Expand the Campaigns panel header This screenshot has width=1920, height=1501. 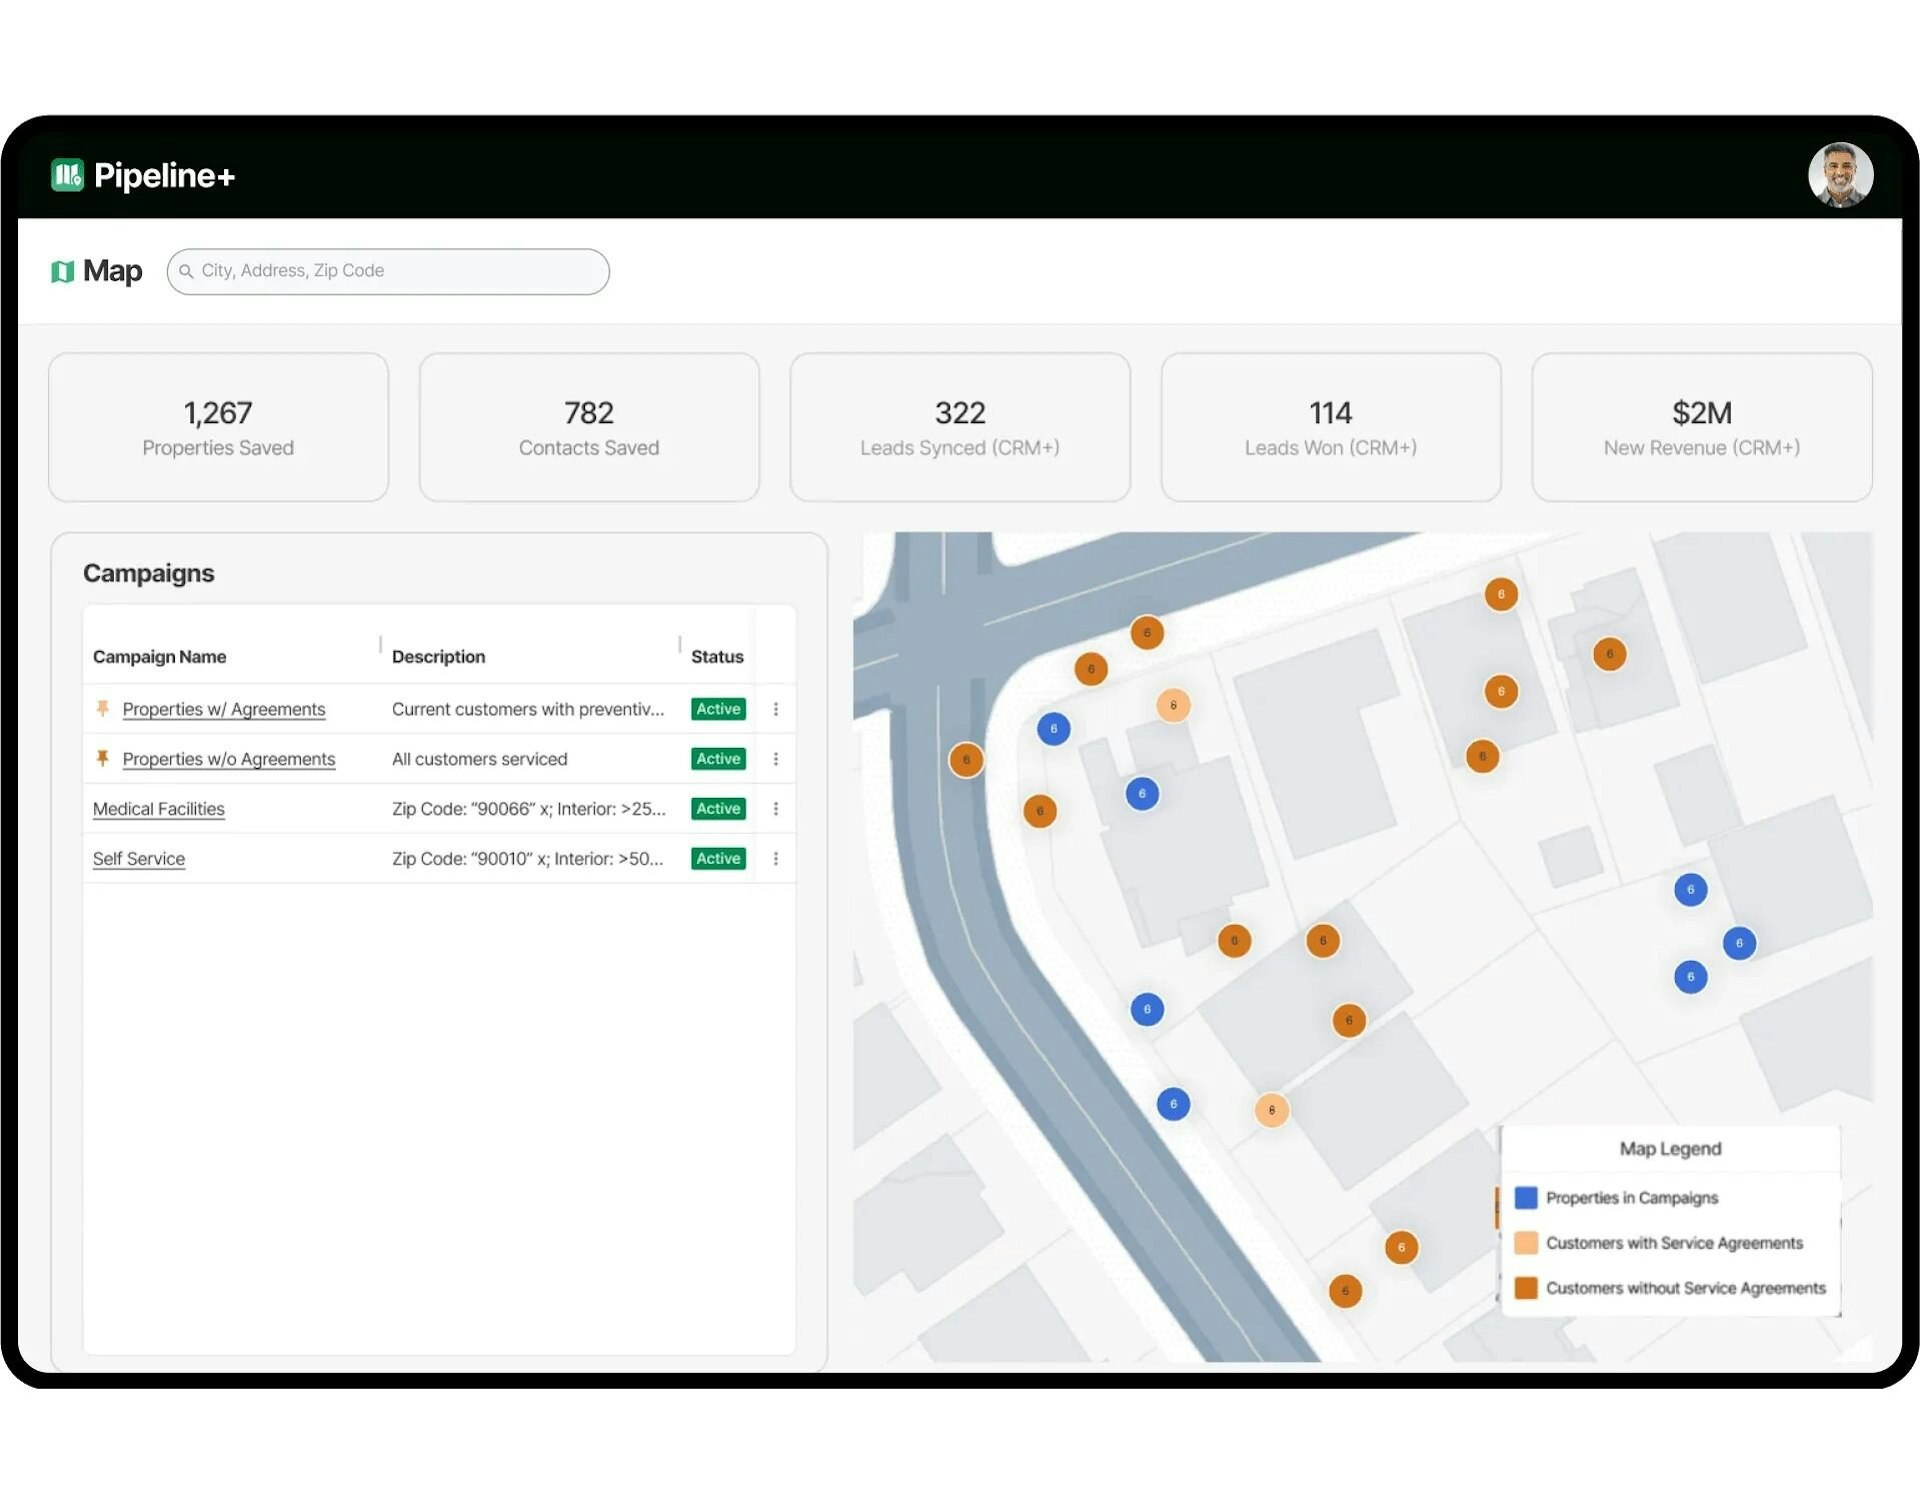click(x=145, y=572)
